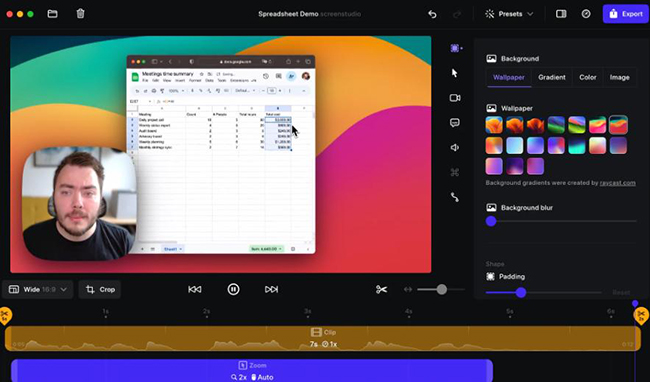The image size is (650, 382).
Task: Open the Presets dropdown
Action: pos(509,14)
